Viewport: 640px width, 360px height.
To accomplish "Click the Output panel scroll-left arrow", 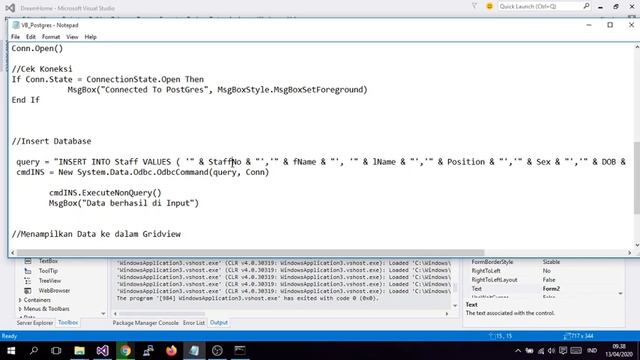I will coord(115,313).
